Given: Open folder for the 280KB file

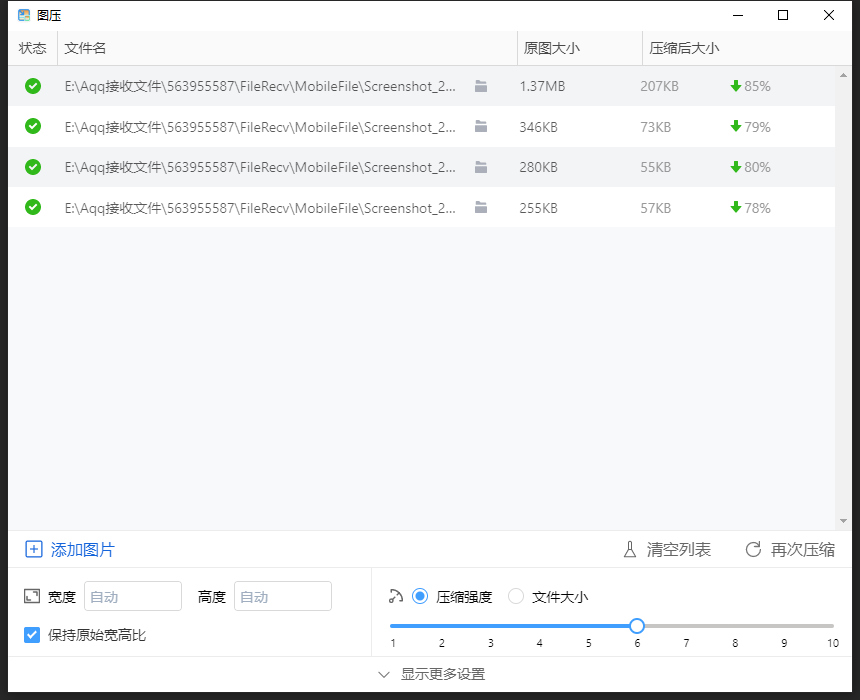Looking at the screenshot, I should [x=481, y=168].
